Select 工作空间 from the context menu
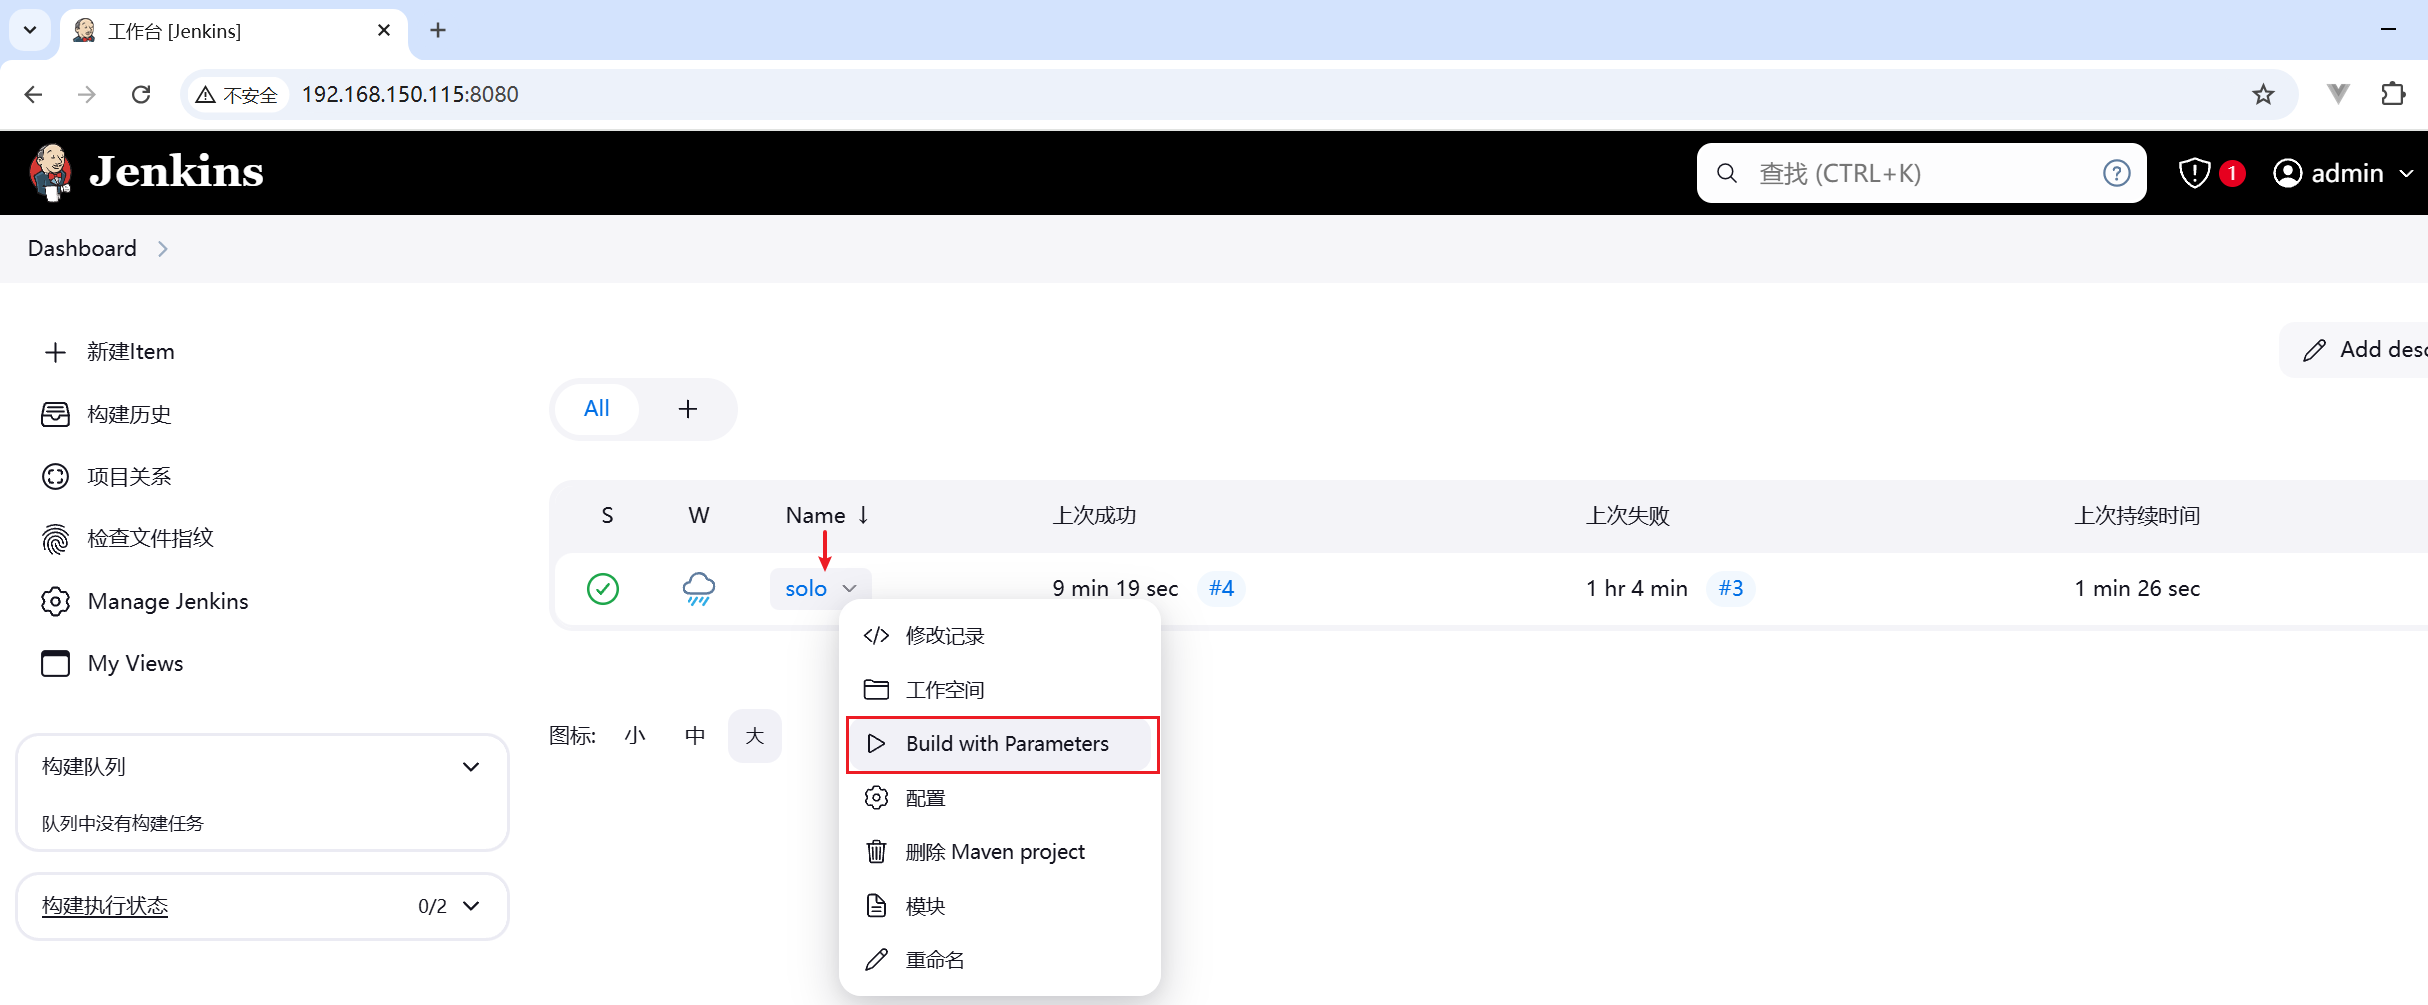Screen dimensions: 2428x1005 click(x=1000, y=690)
